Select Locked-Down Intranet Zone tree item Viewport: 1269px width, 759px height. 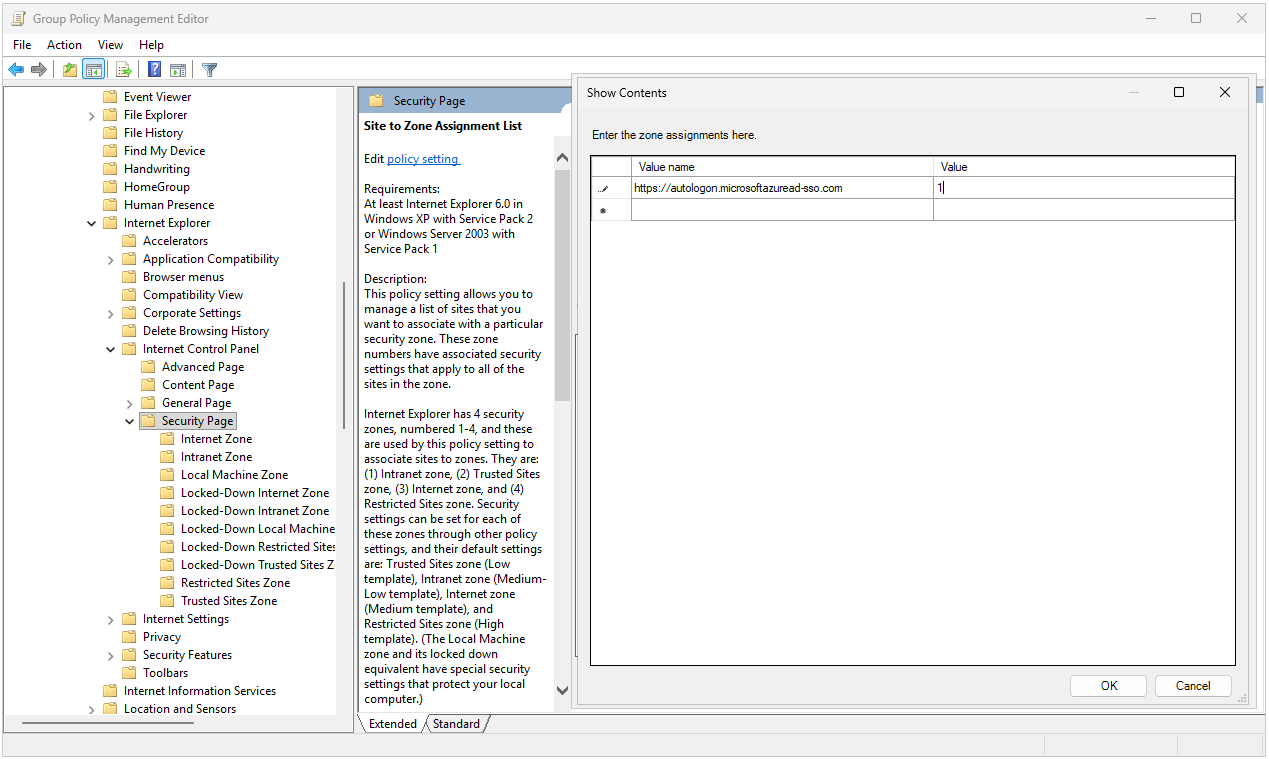click(255, 511)
